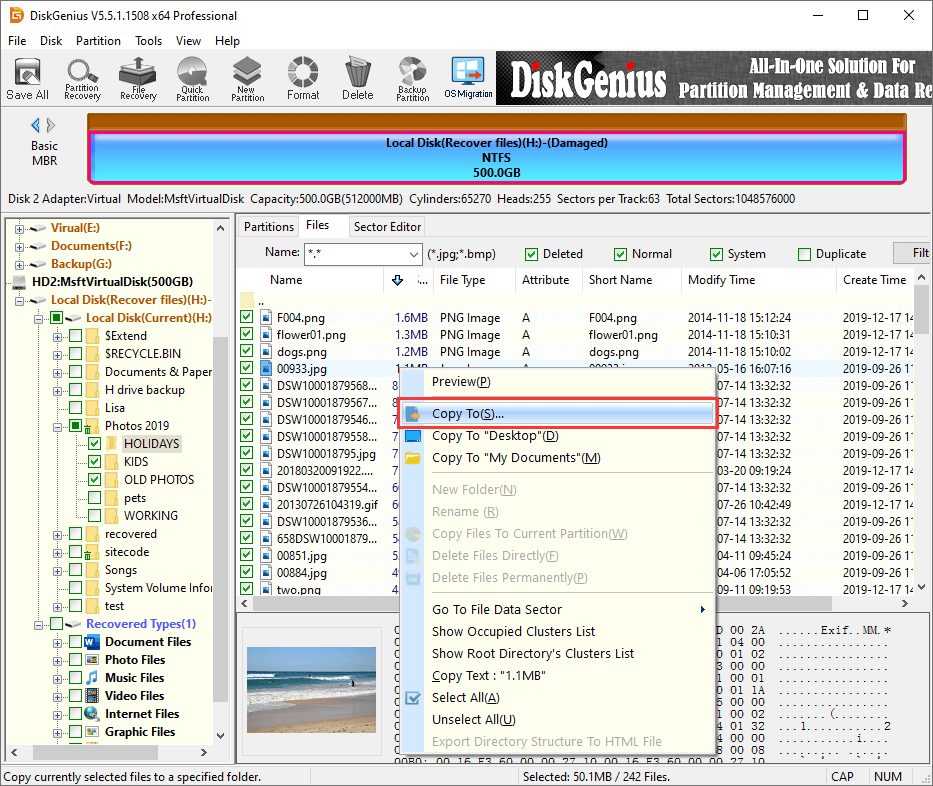Image resolution: width=933 pixels, height=786 pixels.
Task: Check the pets folder checkbox
Action: [x=95, y=497]
